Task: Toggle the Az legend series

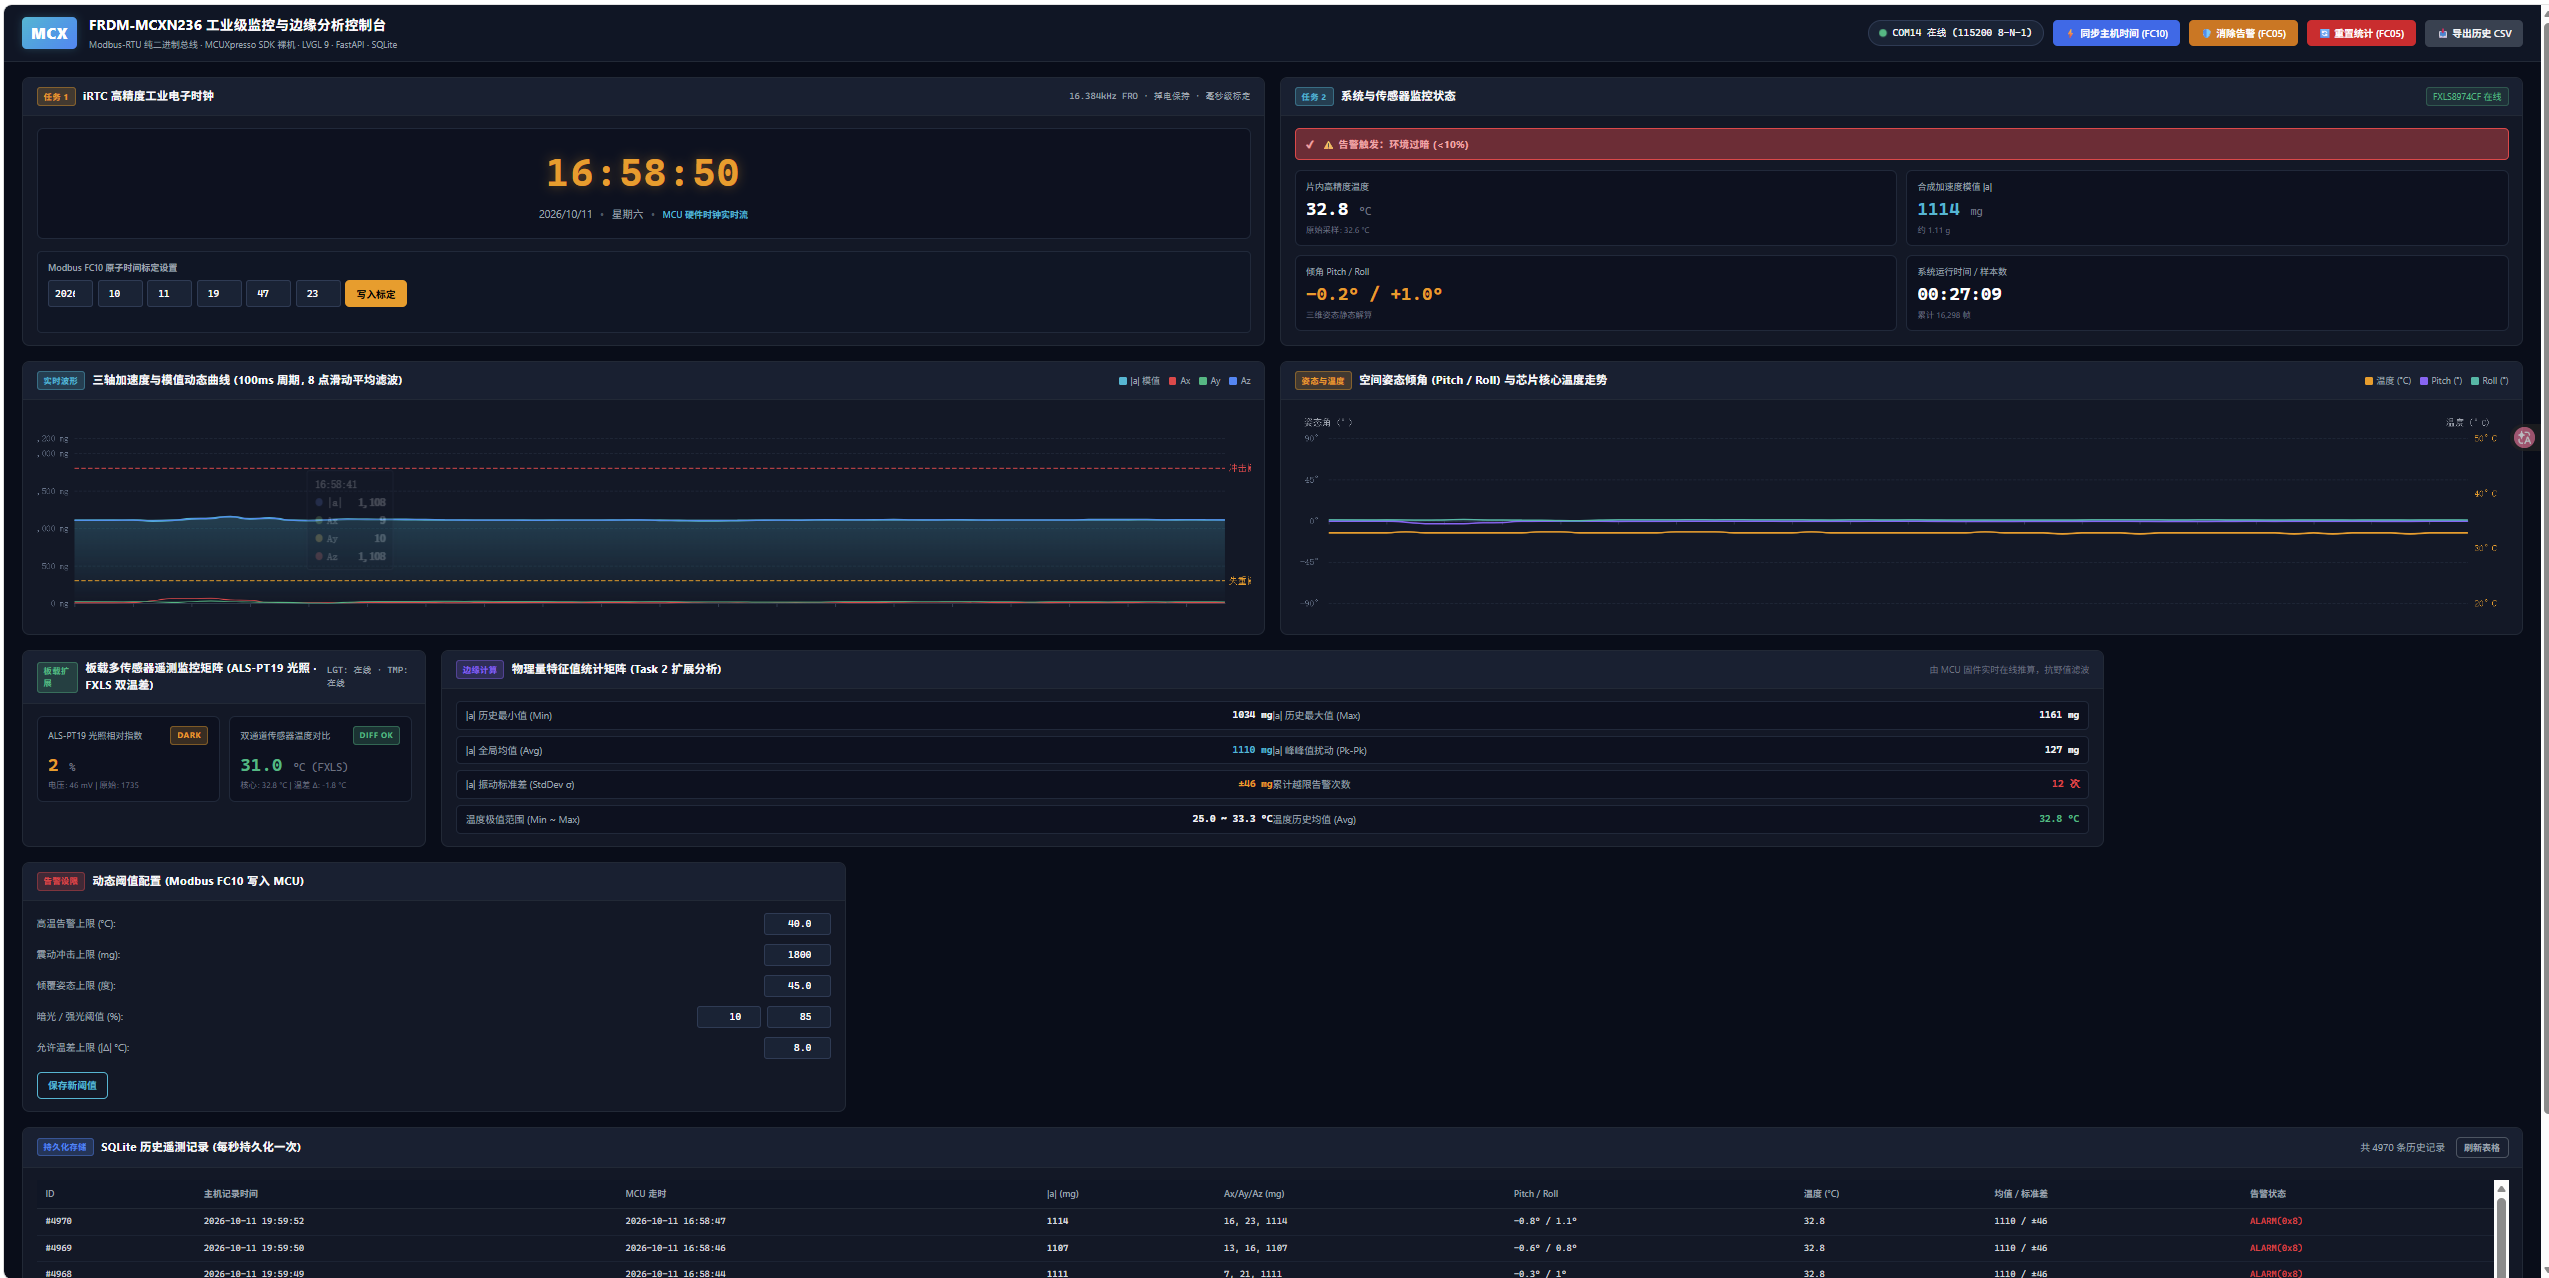Action: [x=1240, y=381]
